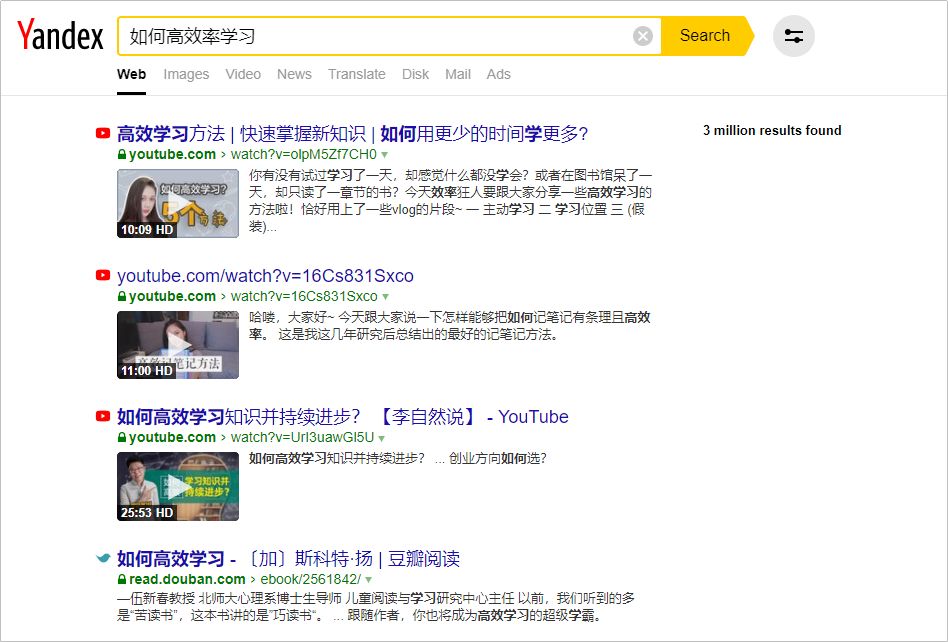Click the YouTube icon next to the Li Ziran result

101,416
